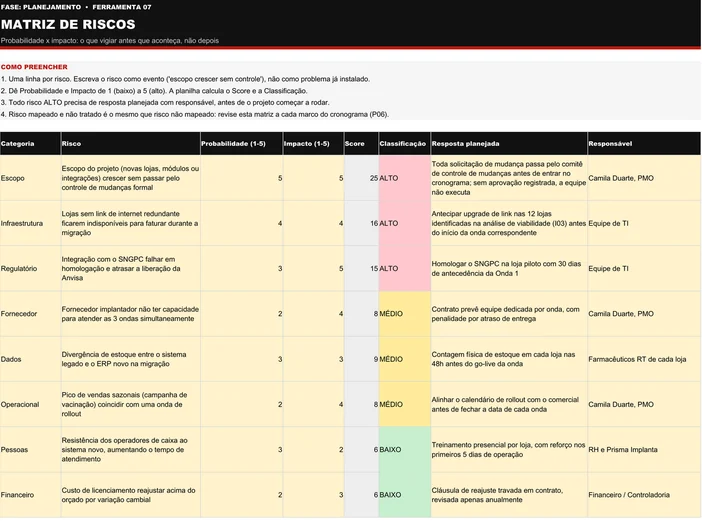702x521 pixels.
Task: Select the 'Financeiro' category cell
Action: [x=30, y=495]
